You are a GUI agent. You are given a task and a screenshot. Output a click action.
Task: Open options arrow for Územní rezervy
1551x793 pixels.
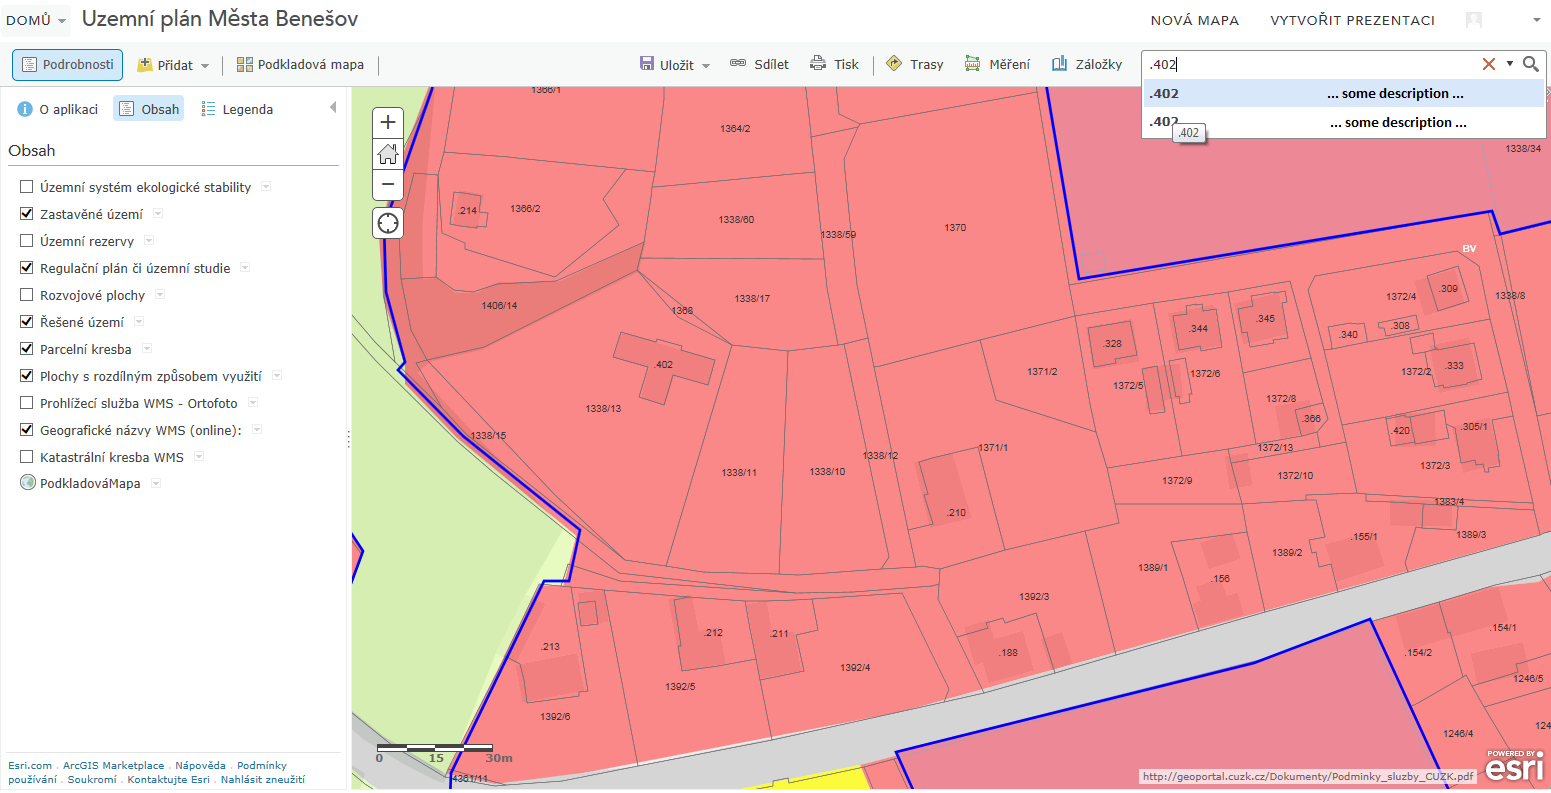149,241
